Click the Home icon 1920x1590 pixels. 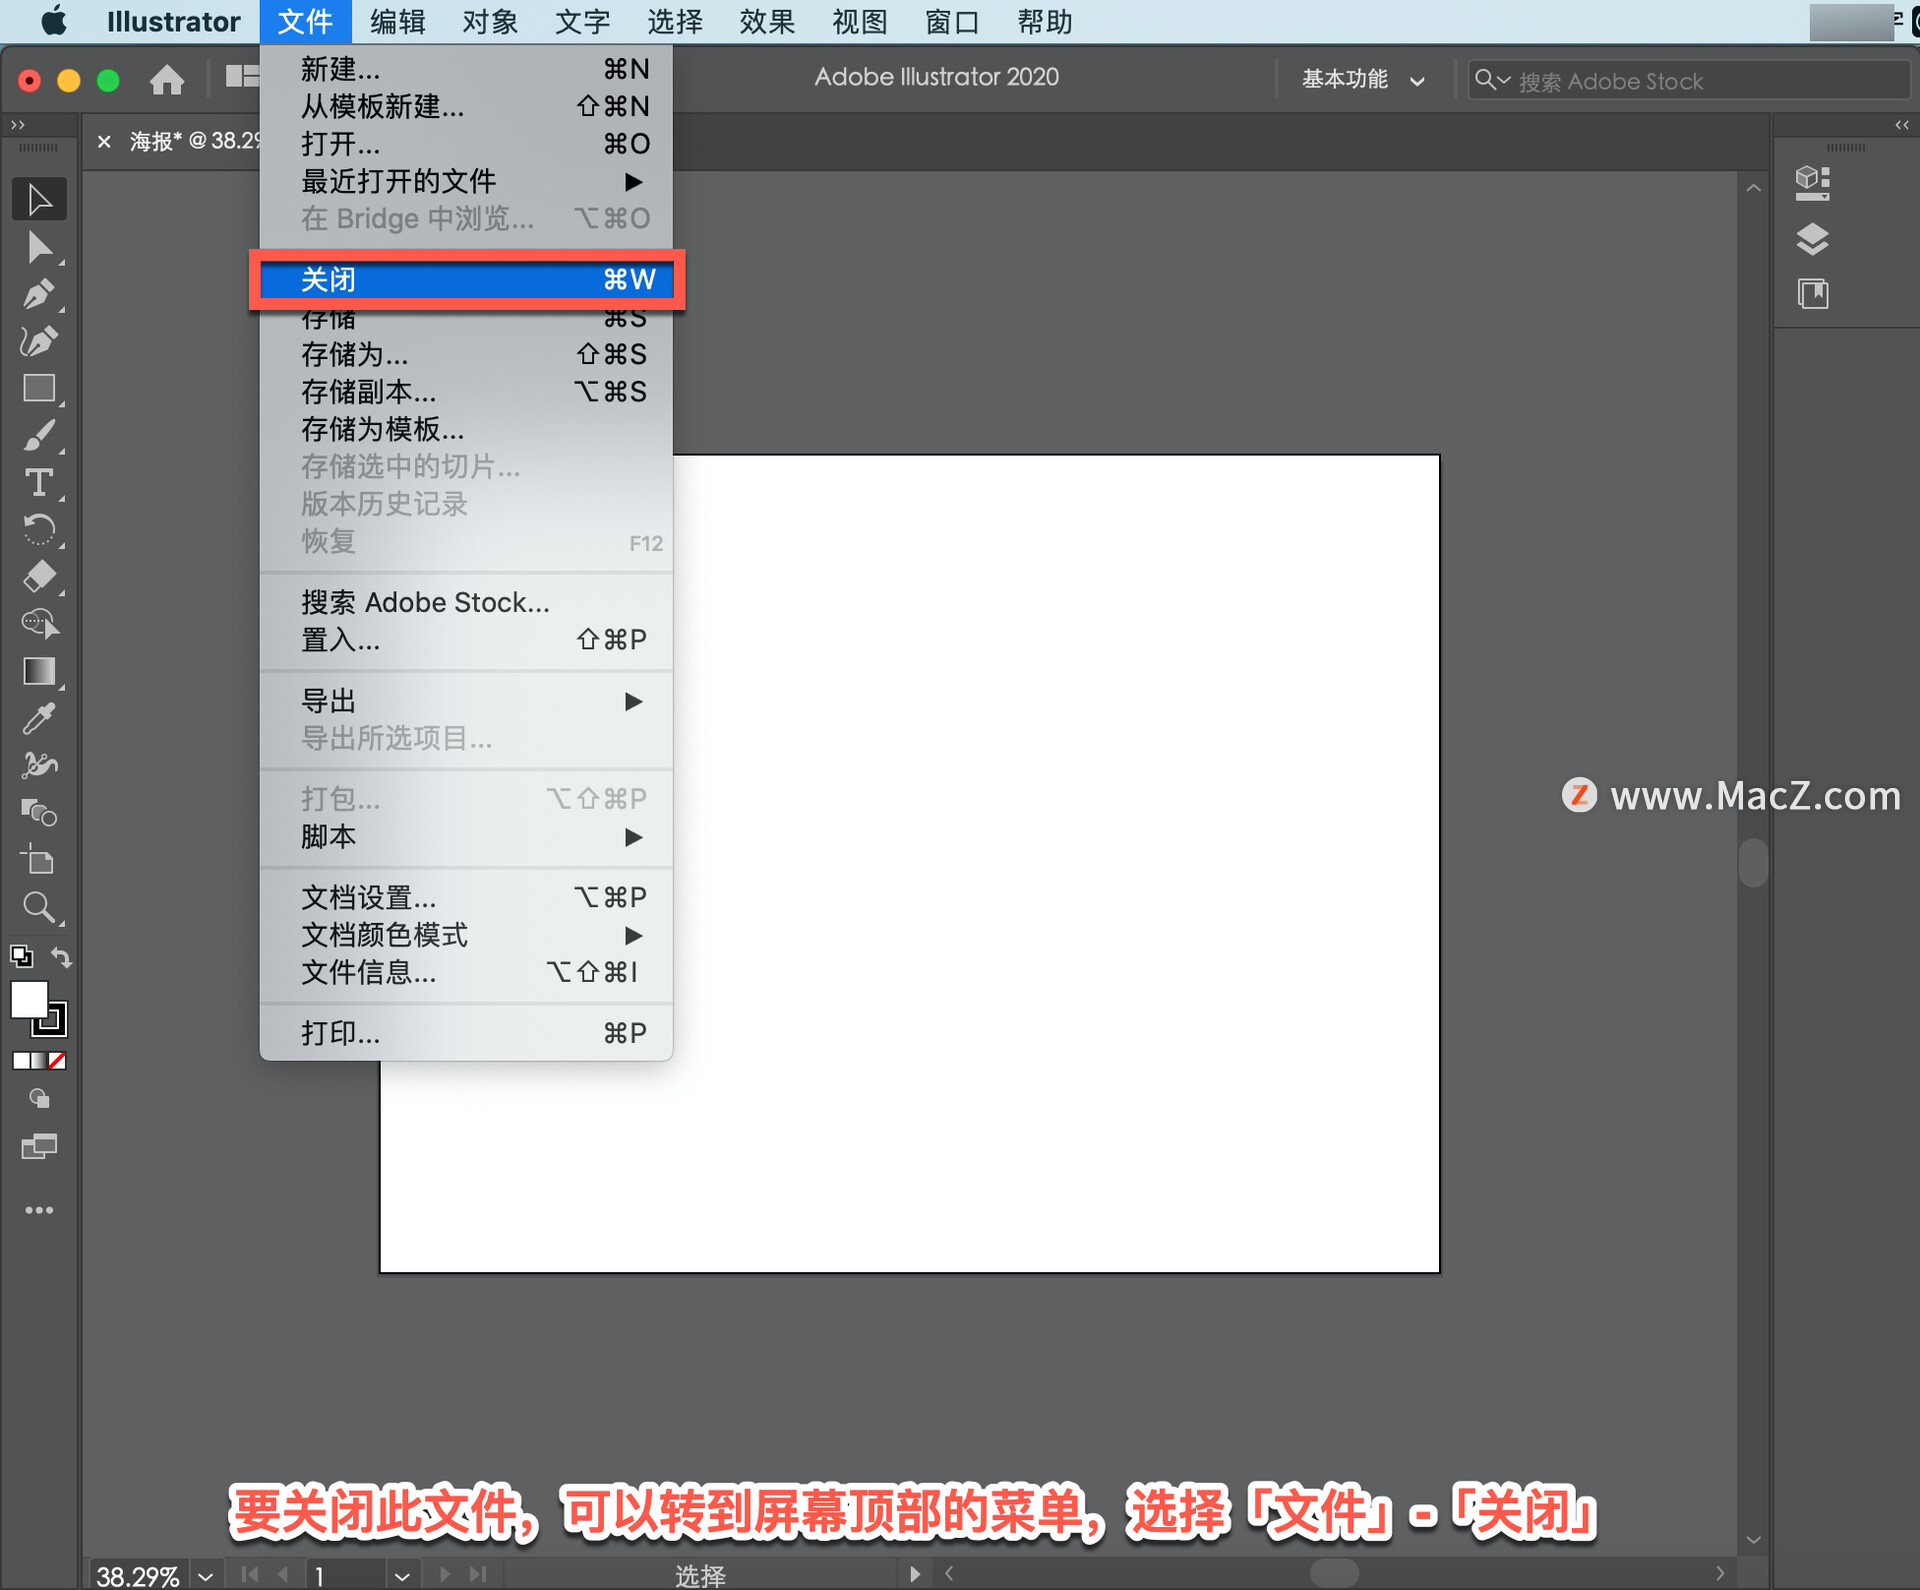point(167,80)
